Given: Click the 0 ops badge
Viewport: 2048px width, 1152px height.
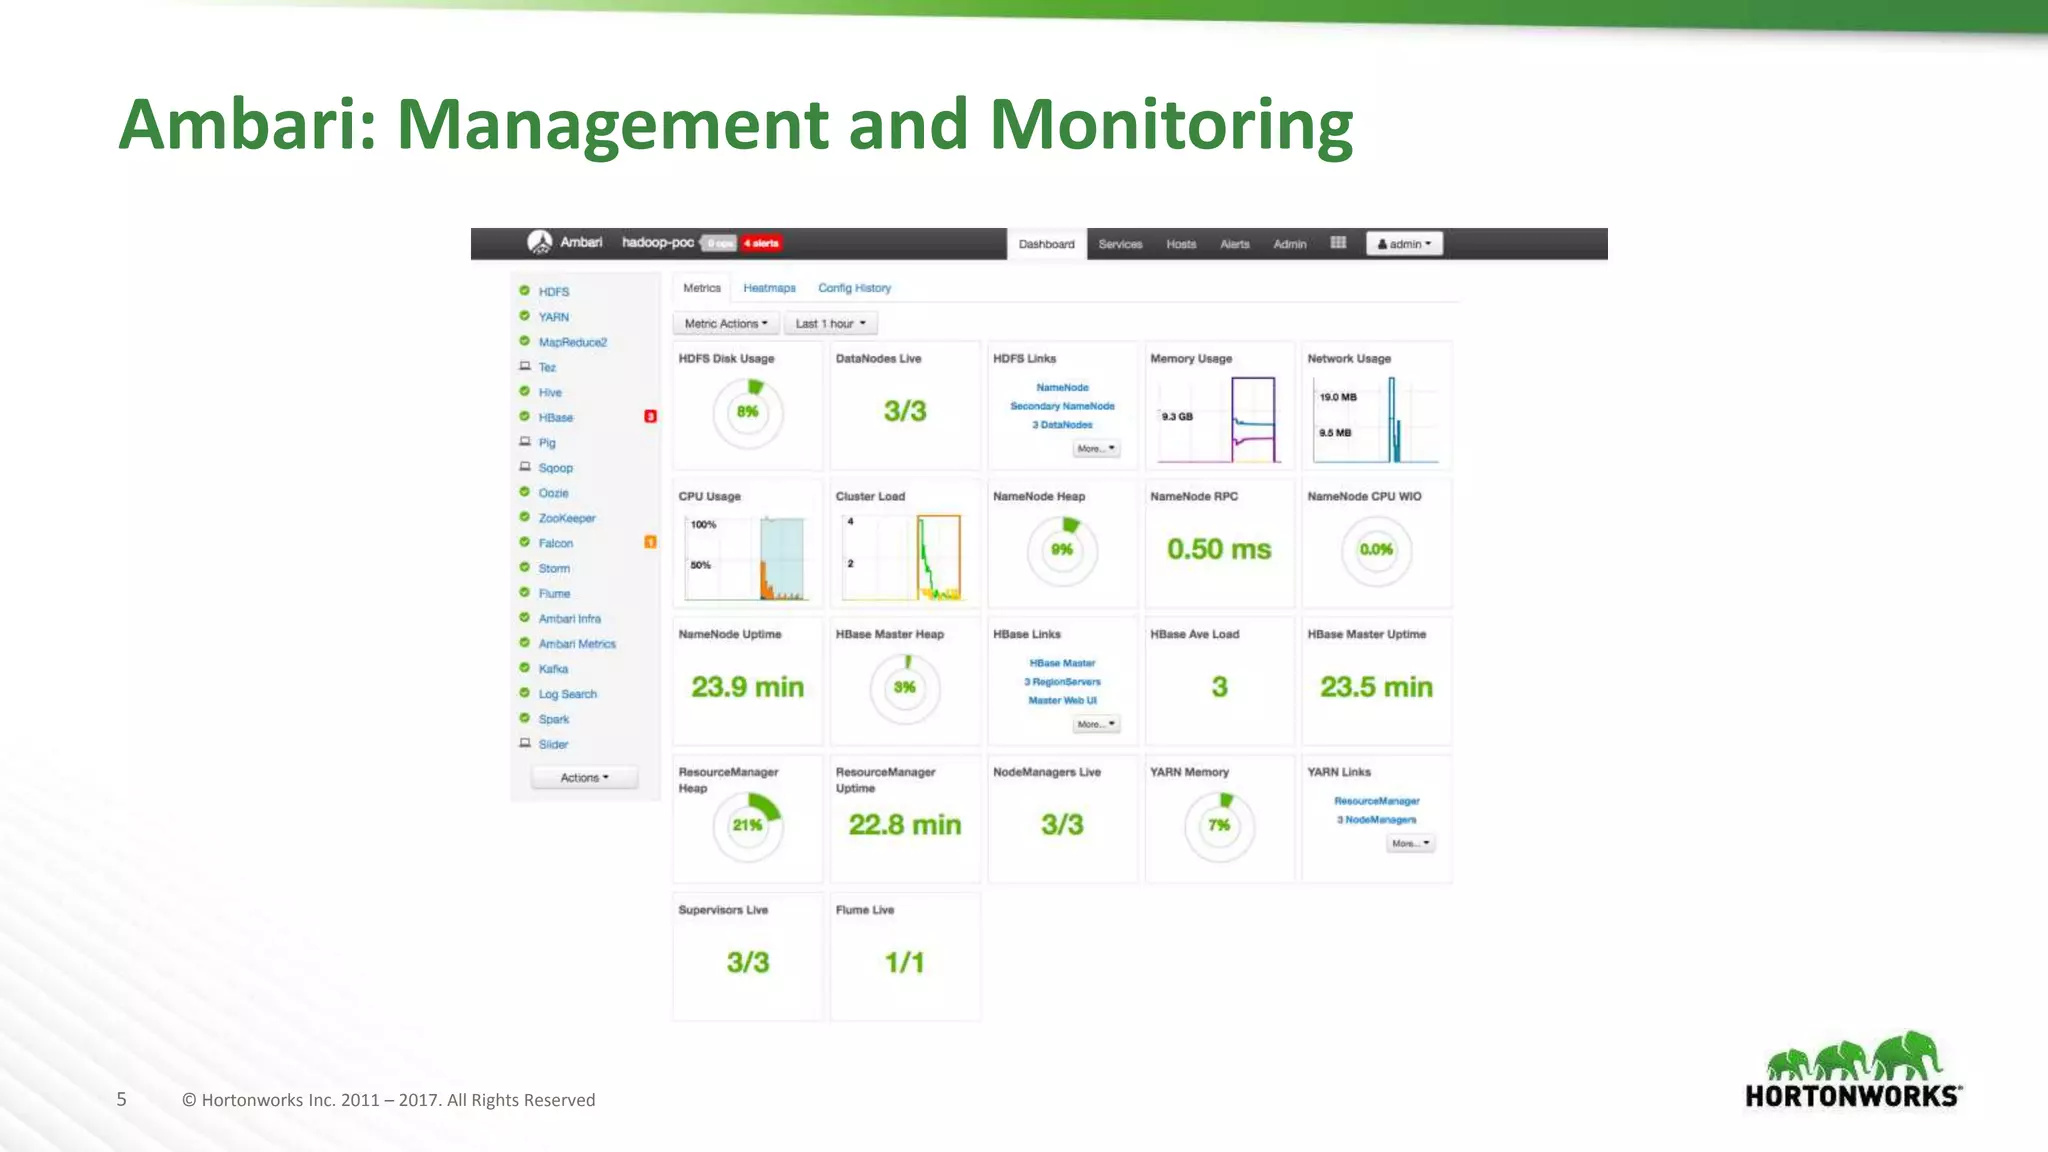Looking at the screenshot, I should pos(719,243).
